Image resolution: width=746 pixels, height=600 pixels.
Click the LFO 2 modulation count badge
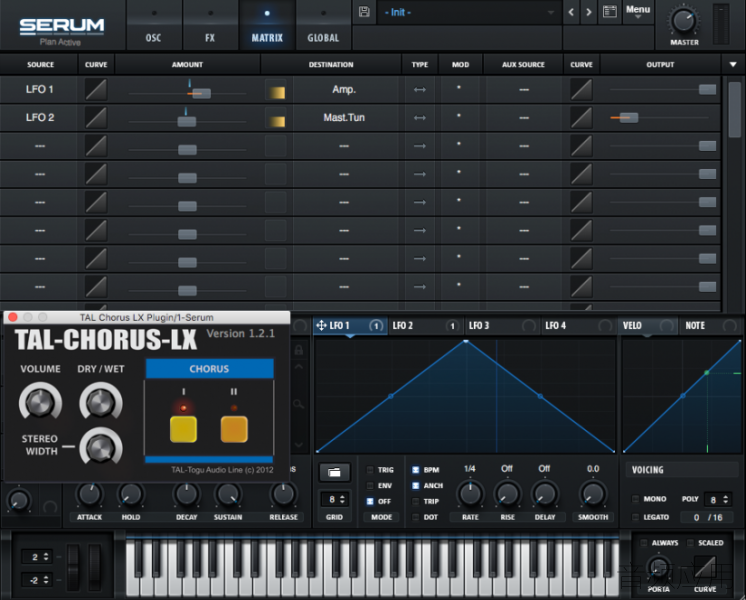[x=452, y=326]
